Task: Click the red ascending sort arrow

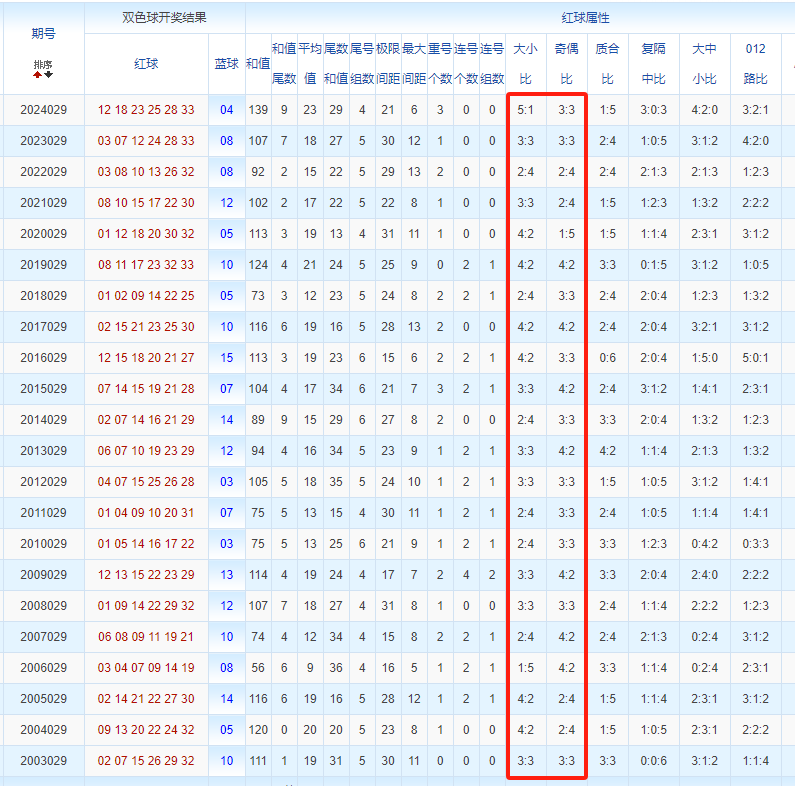Action: [38, 75]
